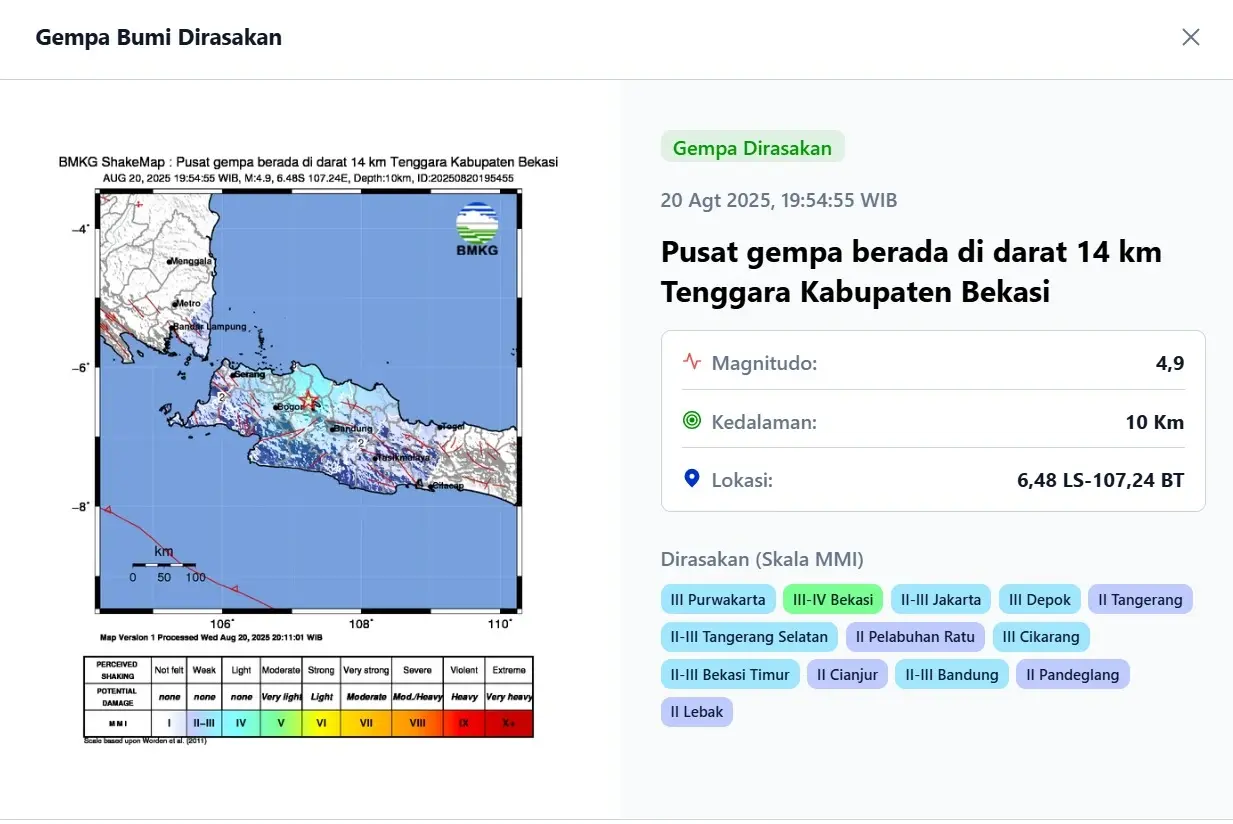Toggle the III-IV Bekasi intensity chip
1233x824 pixels.
[832, 598]
